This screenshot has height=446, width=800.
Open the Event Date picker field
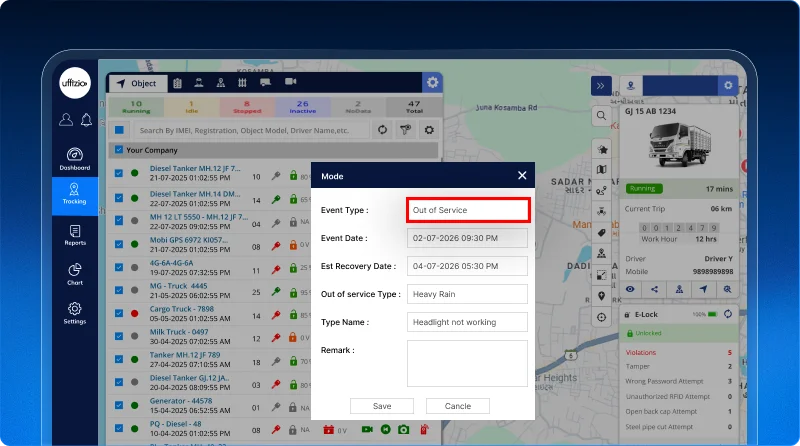coord(467,238)
